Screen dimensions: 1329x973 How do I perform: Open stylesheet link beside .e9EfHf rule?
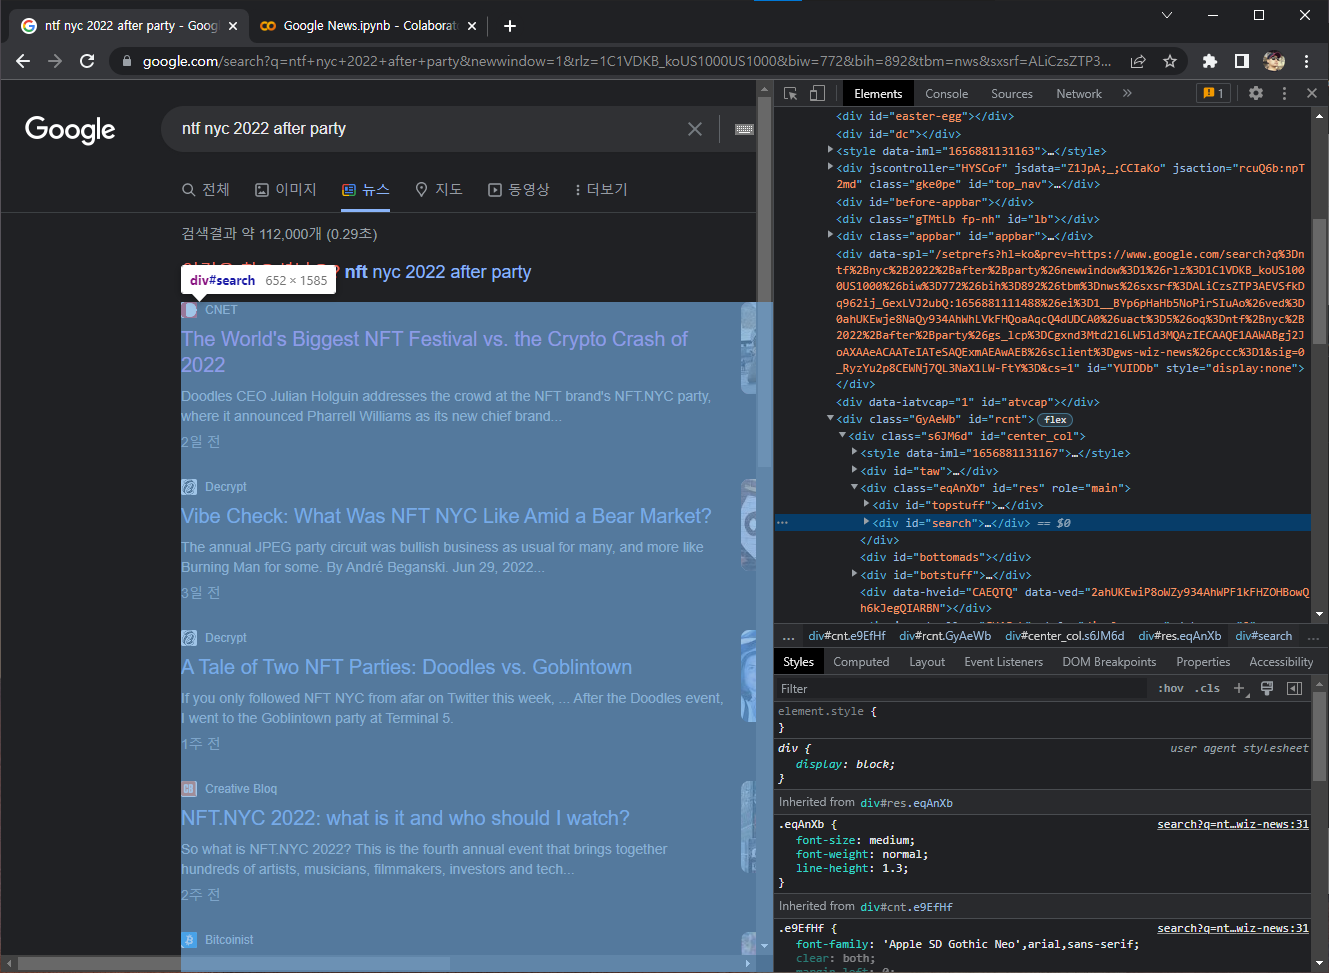1232,928
